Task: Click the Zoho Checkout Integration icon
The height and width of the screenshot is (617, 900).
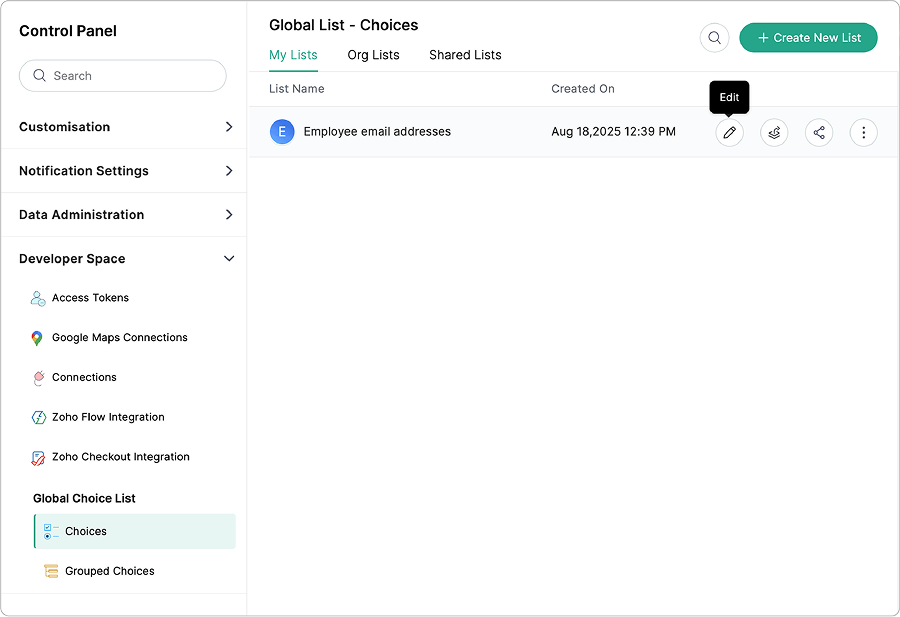Action: click(x=37, y=457)
